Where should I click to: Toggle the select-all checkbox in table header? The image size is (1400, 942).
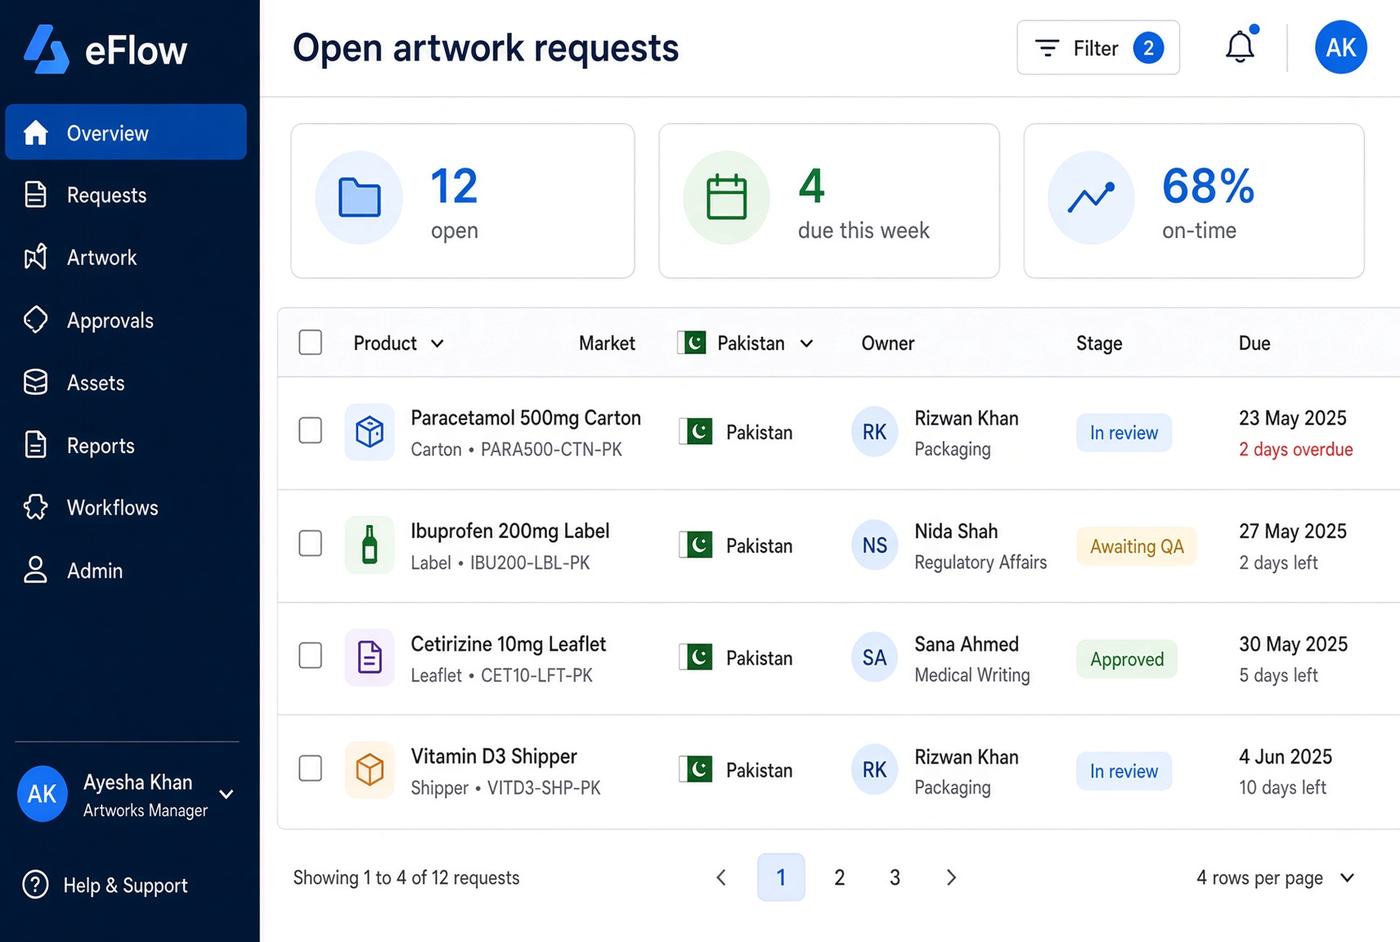coord(310,343)
